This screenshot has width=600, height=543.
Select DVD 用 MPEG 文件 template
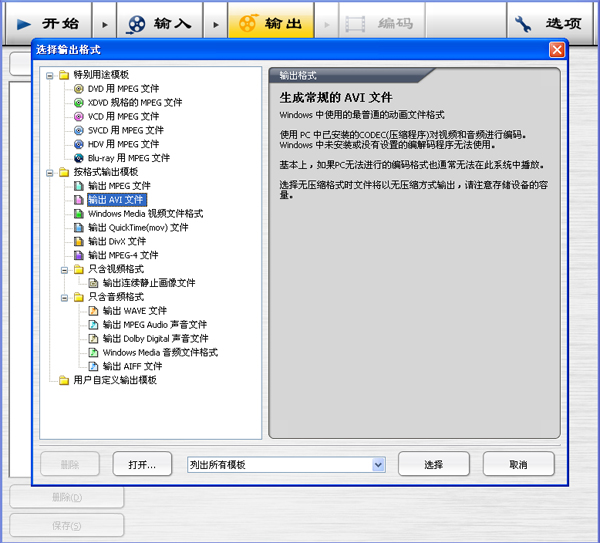pos(123,89)
